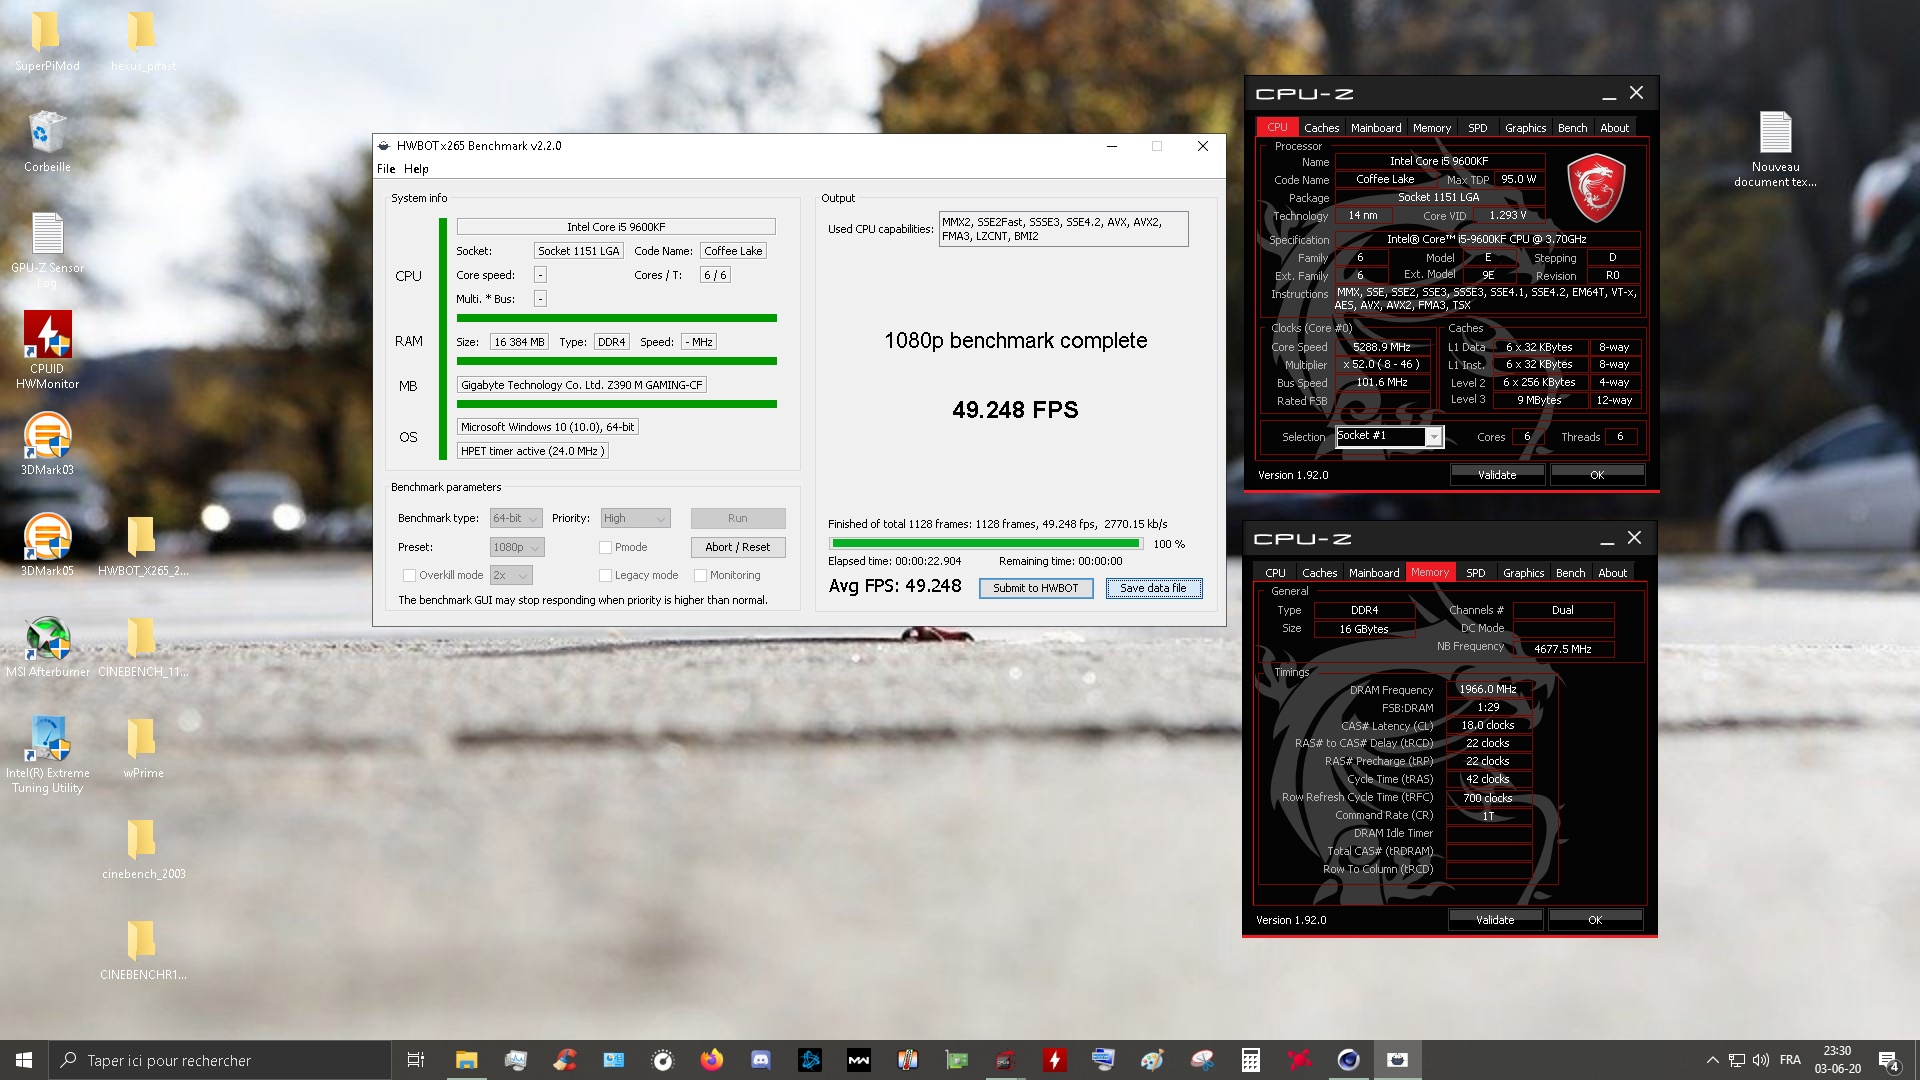Click Save data file button
The height and width of the screenshot is (1080, 1920).
[1153, 588]
